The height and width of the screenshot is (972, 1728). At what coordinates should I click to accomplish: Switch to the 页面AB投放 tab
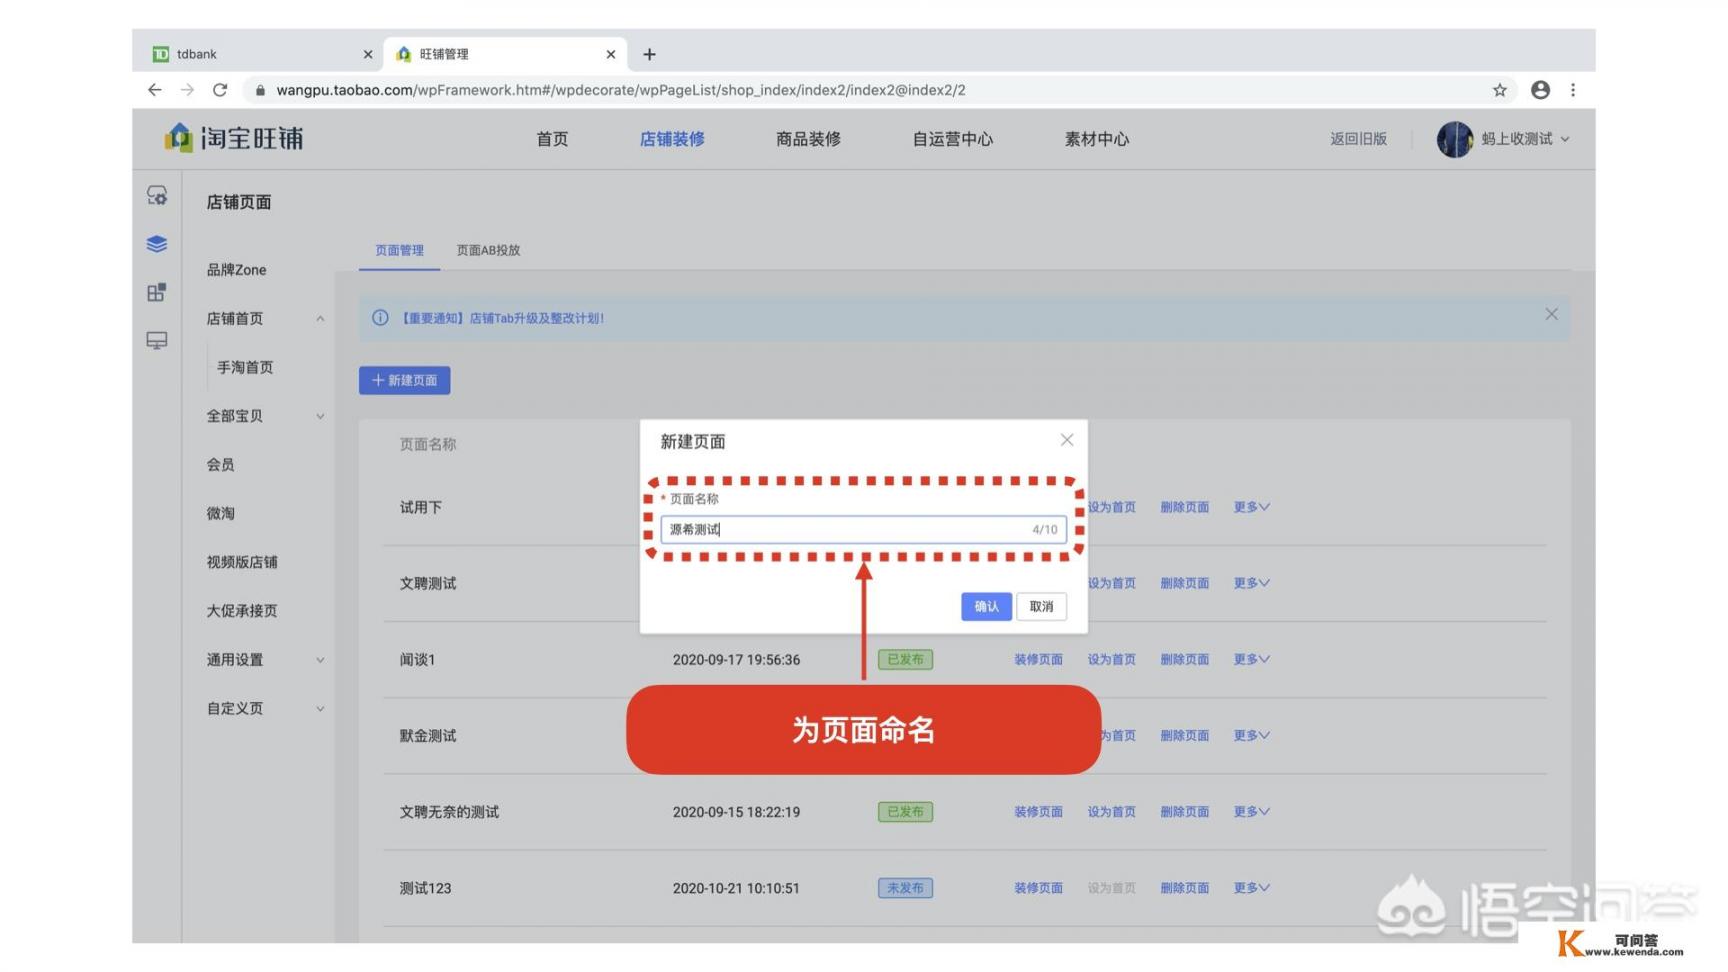click(488, 250)
